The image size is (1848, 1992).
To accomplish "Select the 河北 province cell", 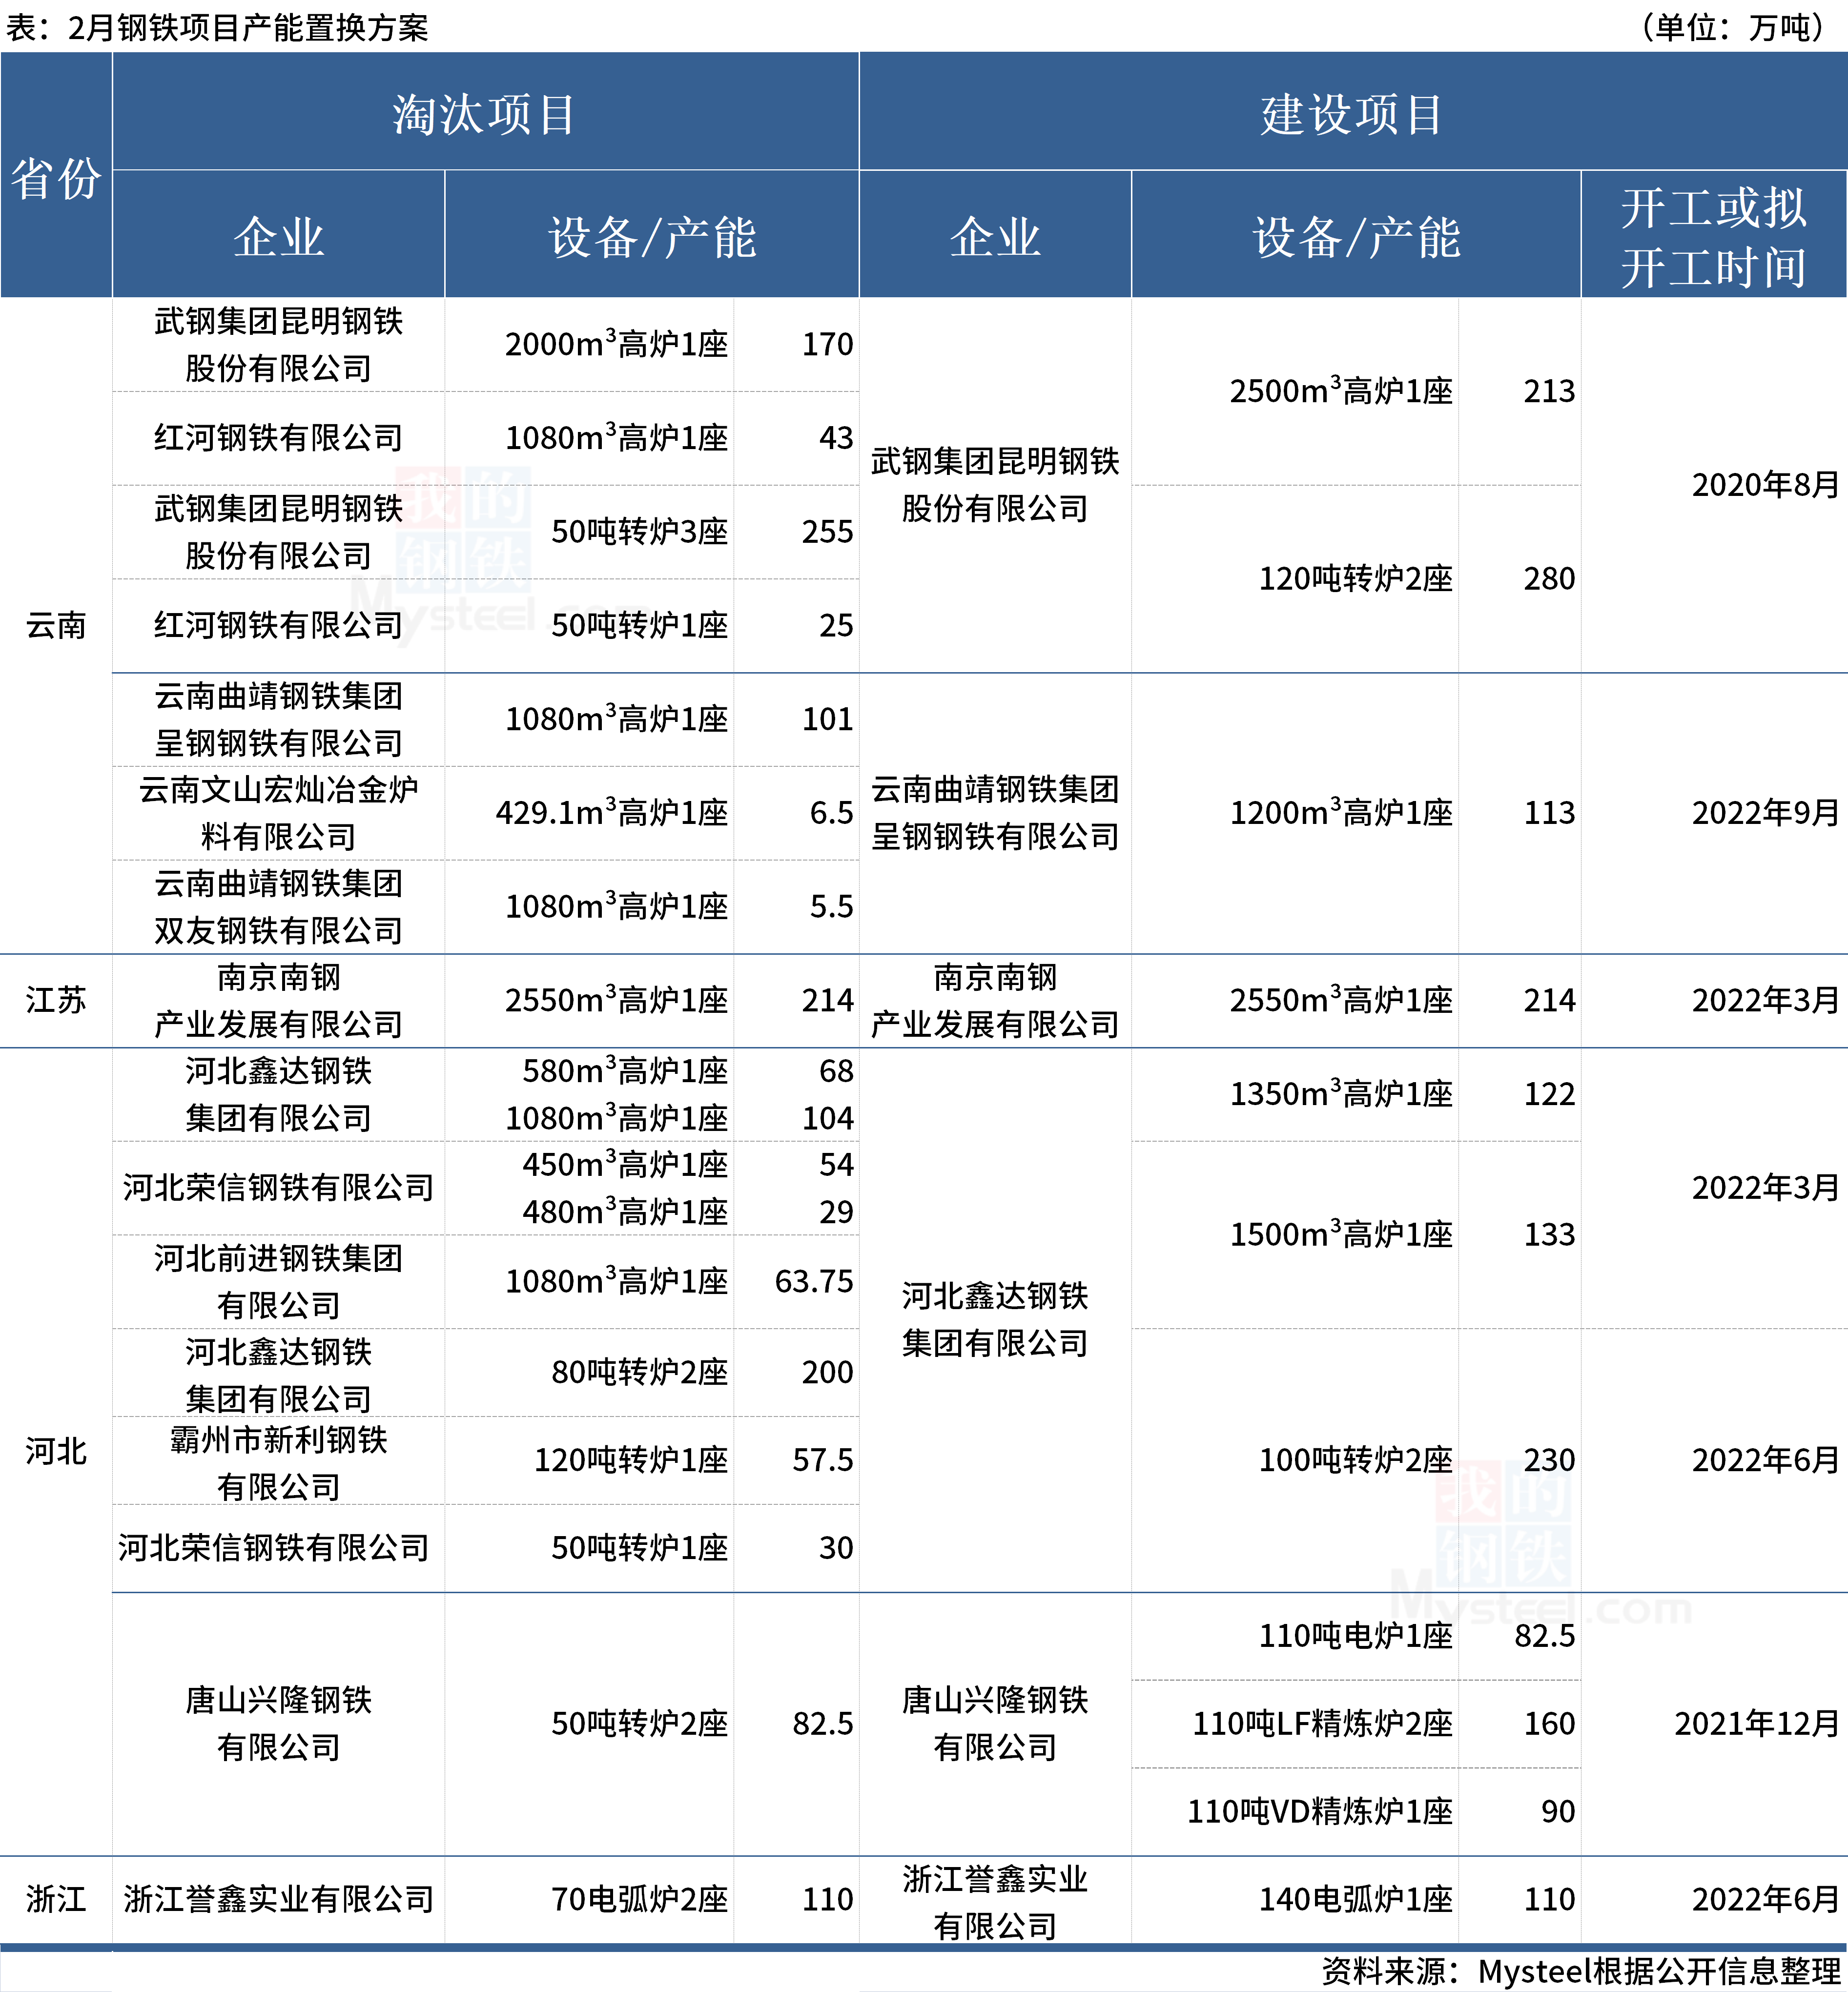I will tap(56, 1451).
